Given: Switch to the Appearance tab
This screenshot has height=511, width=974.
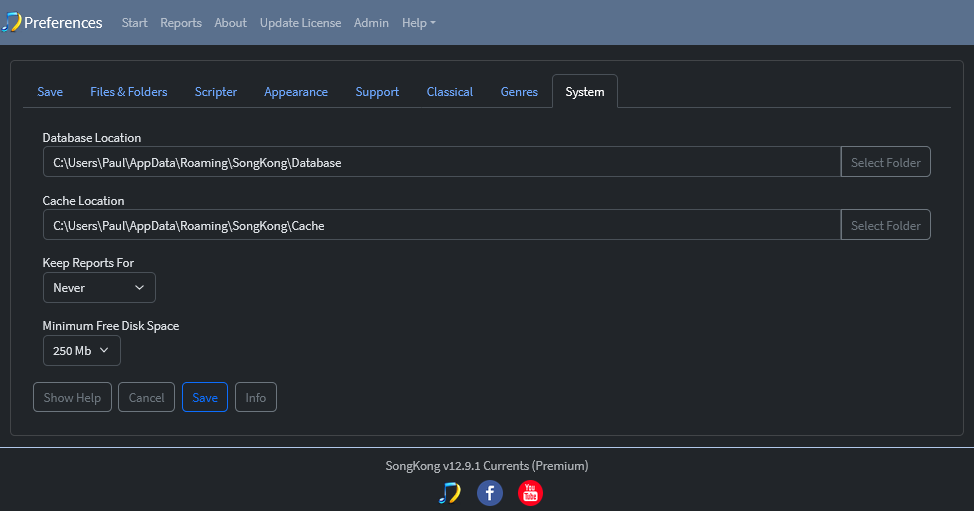Looking at the screenshot, I should click(296, 92).
